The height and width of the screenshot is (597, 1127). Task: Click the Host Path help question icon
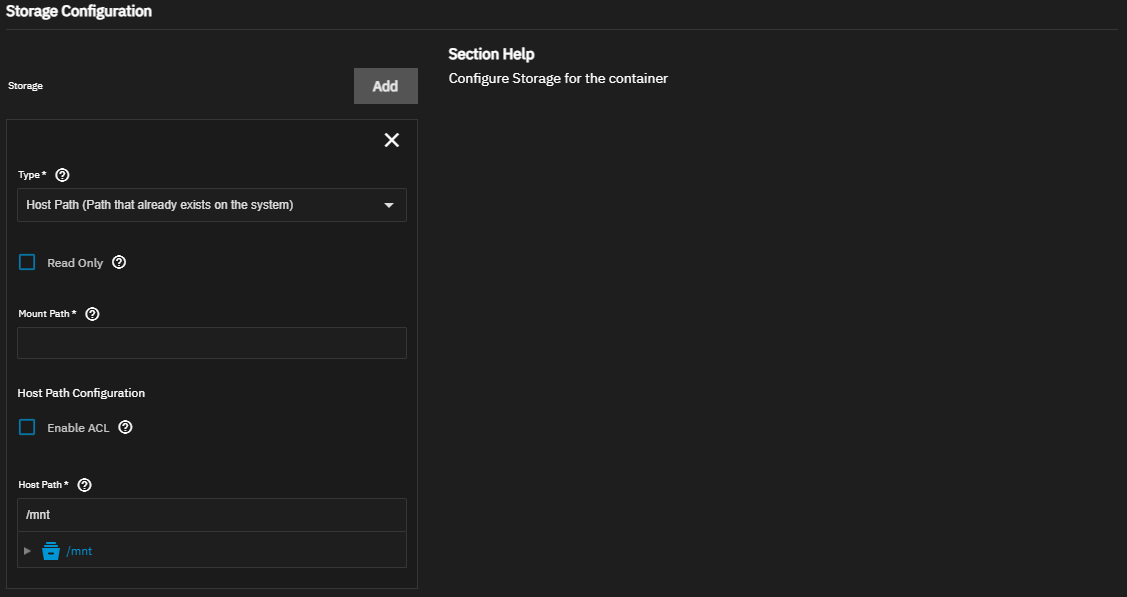point(84,485)
